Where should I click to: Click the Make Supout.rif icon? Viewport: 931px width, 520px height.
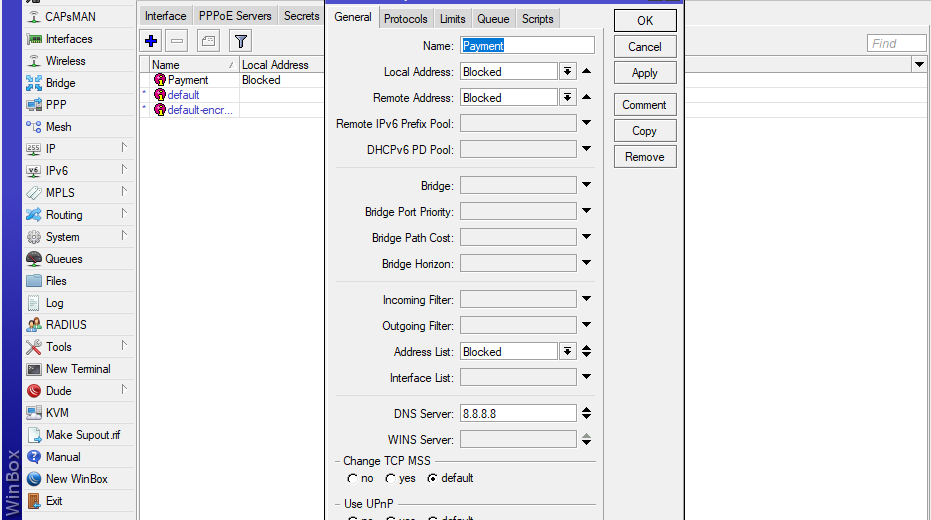coord(34,435)
